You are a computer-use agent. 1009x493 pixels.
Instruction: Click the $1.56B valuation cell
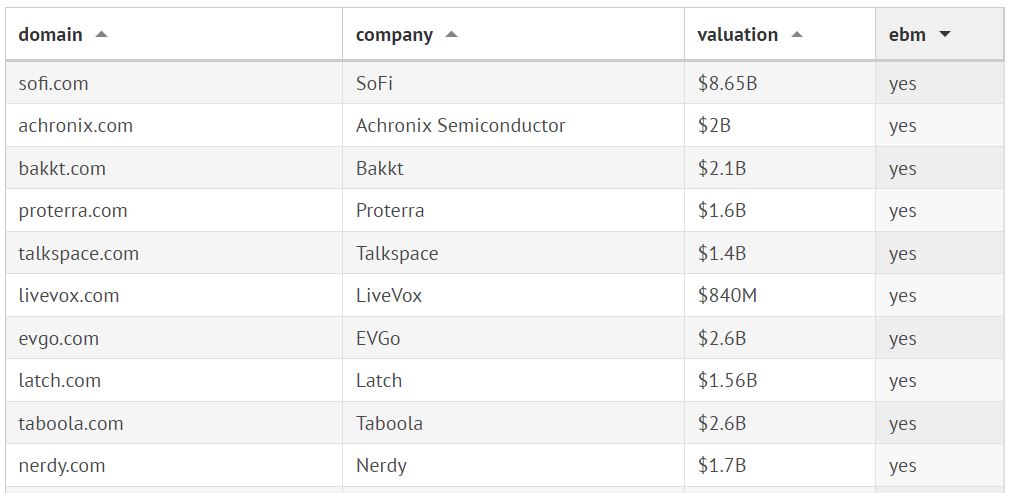(x=727, y=381)
